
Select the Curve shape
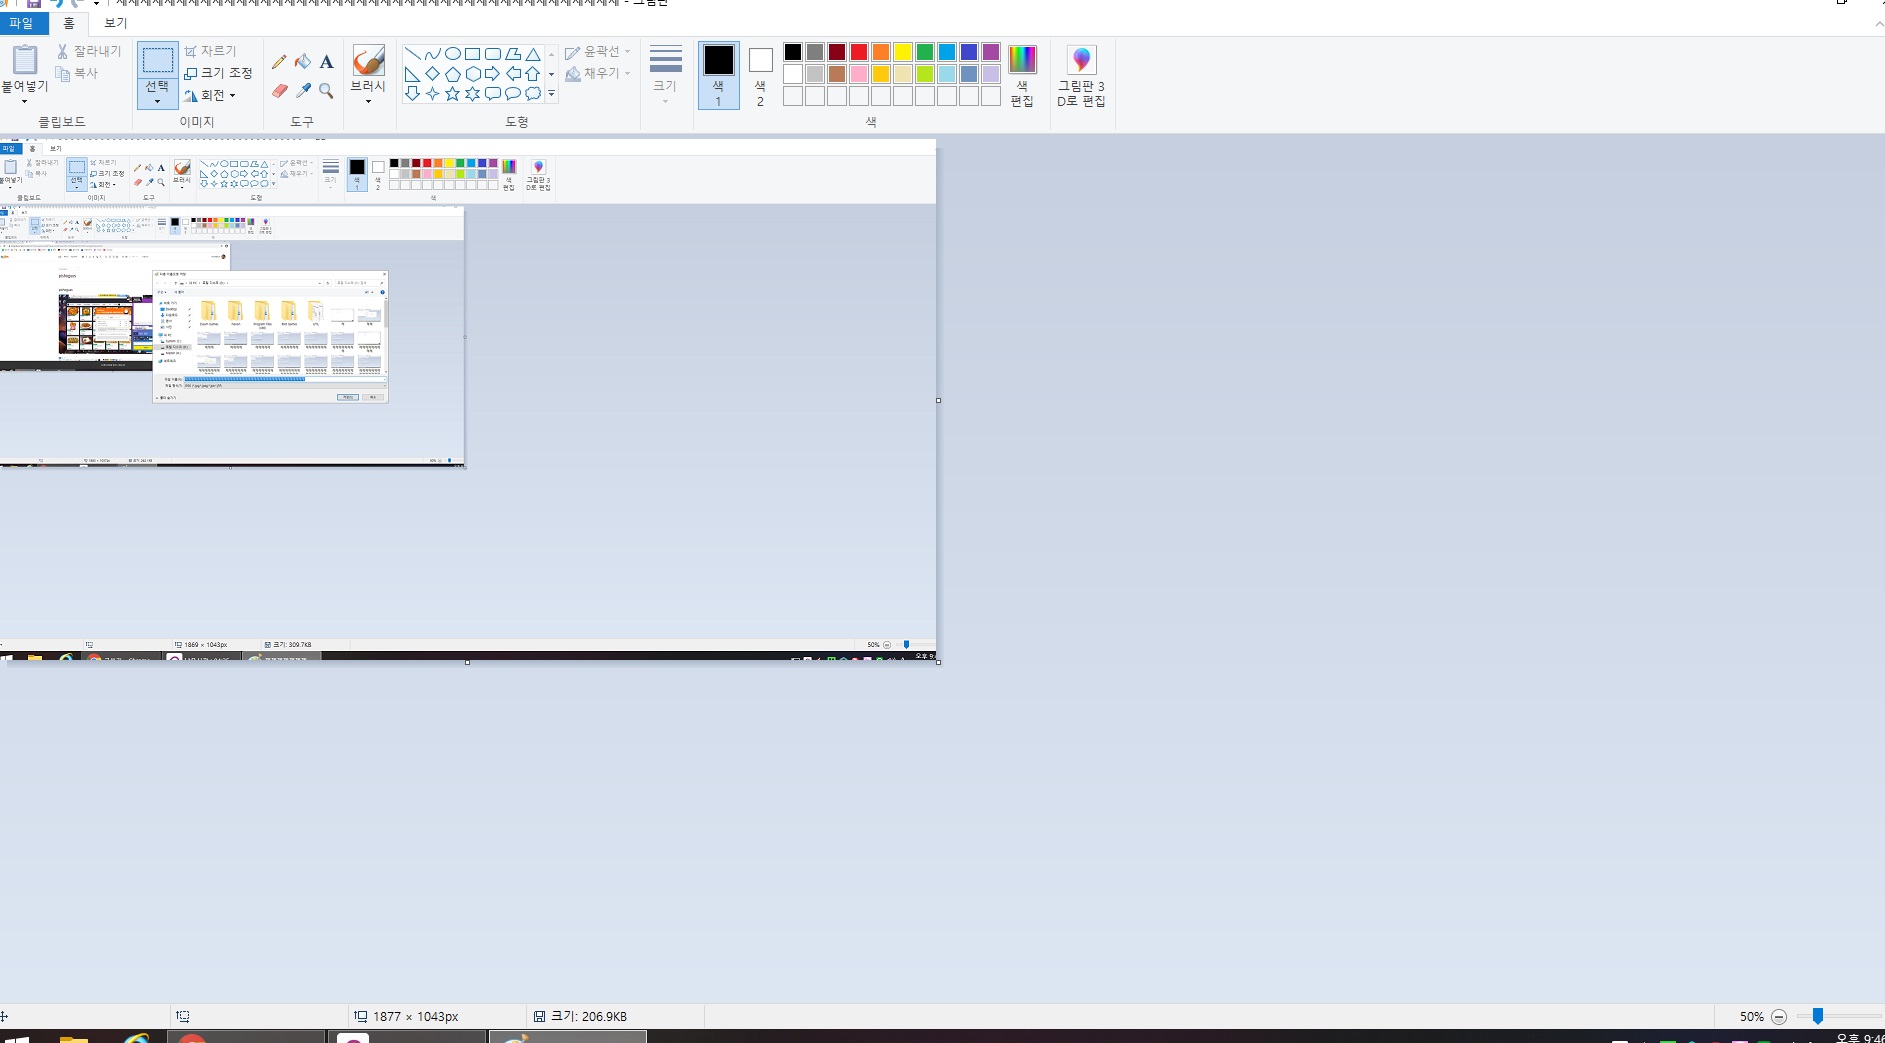[432, 54]
